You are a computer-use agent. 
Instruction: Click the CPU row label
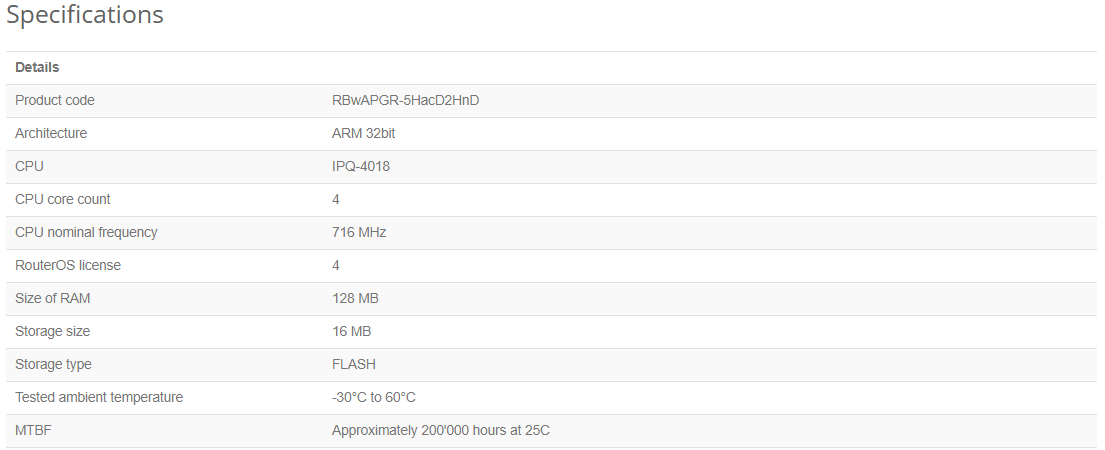coord(29,166)
